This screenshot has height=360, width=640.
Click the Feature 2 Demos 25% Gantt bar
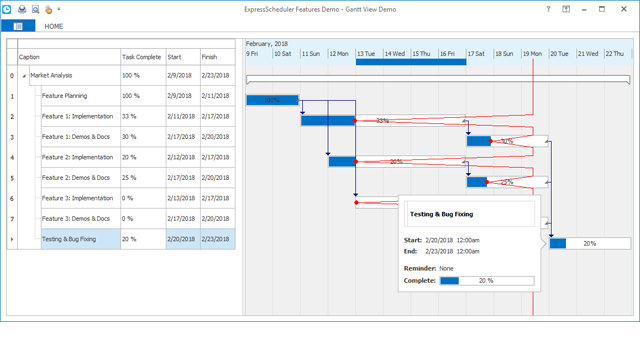coord(507,182)
